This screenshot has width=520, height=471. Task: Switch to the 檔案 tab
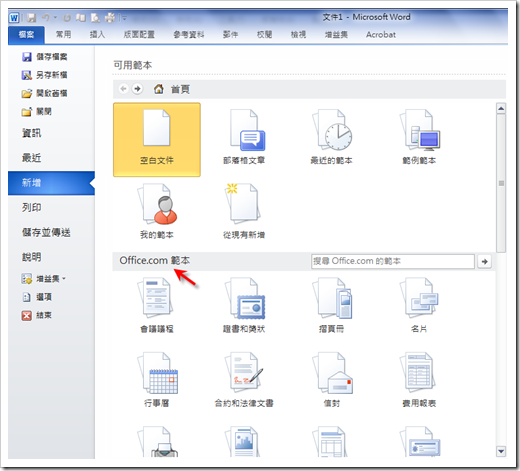coord(26,35)
